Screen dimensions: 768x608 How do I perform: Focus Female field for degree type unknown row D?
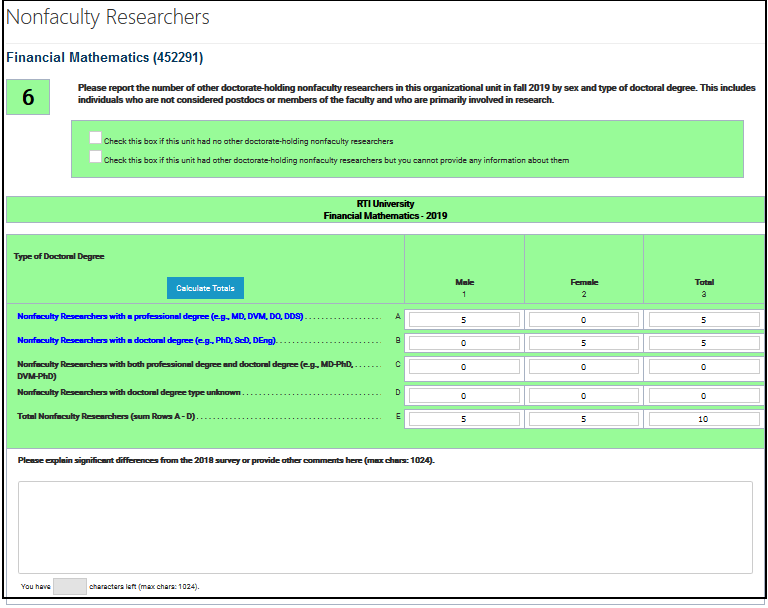click(x=584, y=396)
